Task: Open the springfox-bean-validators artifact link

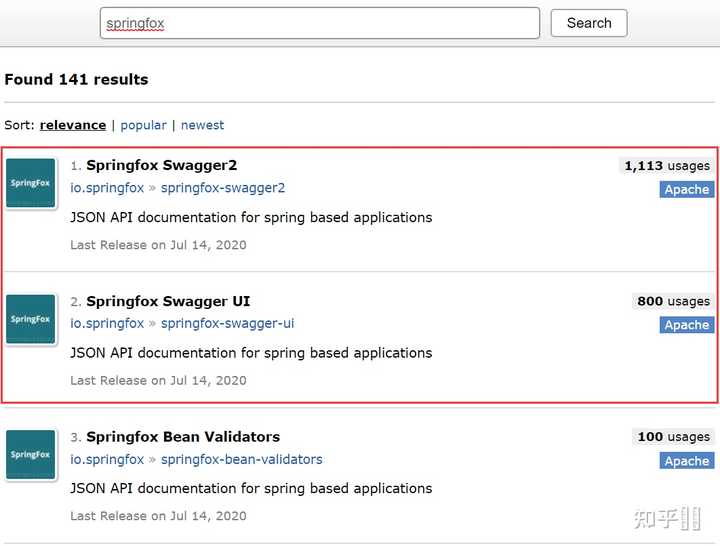Action: (x=241, y=459)
